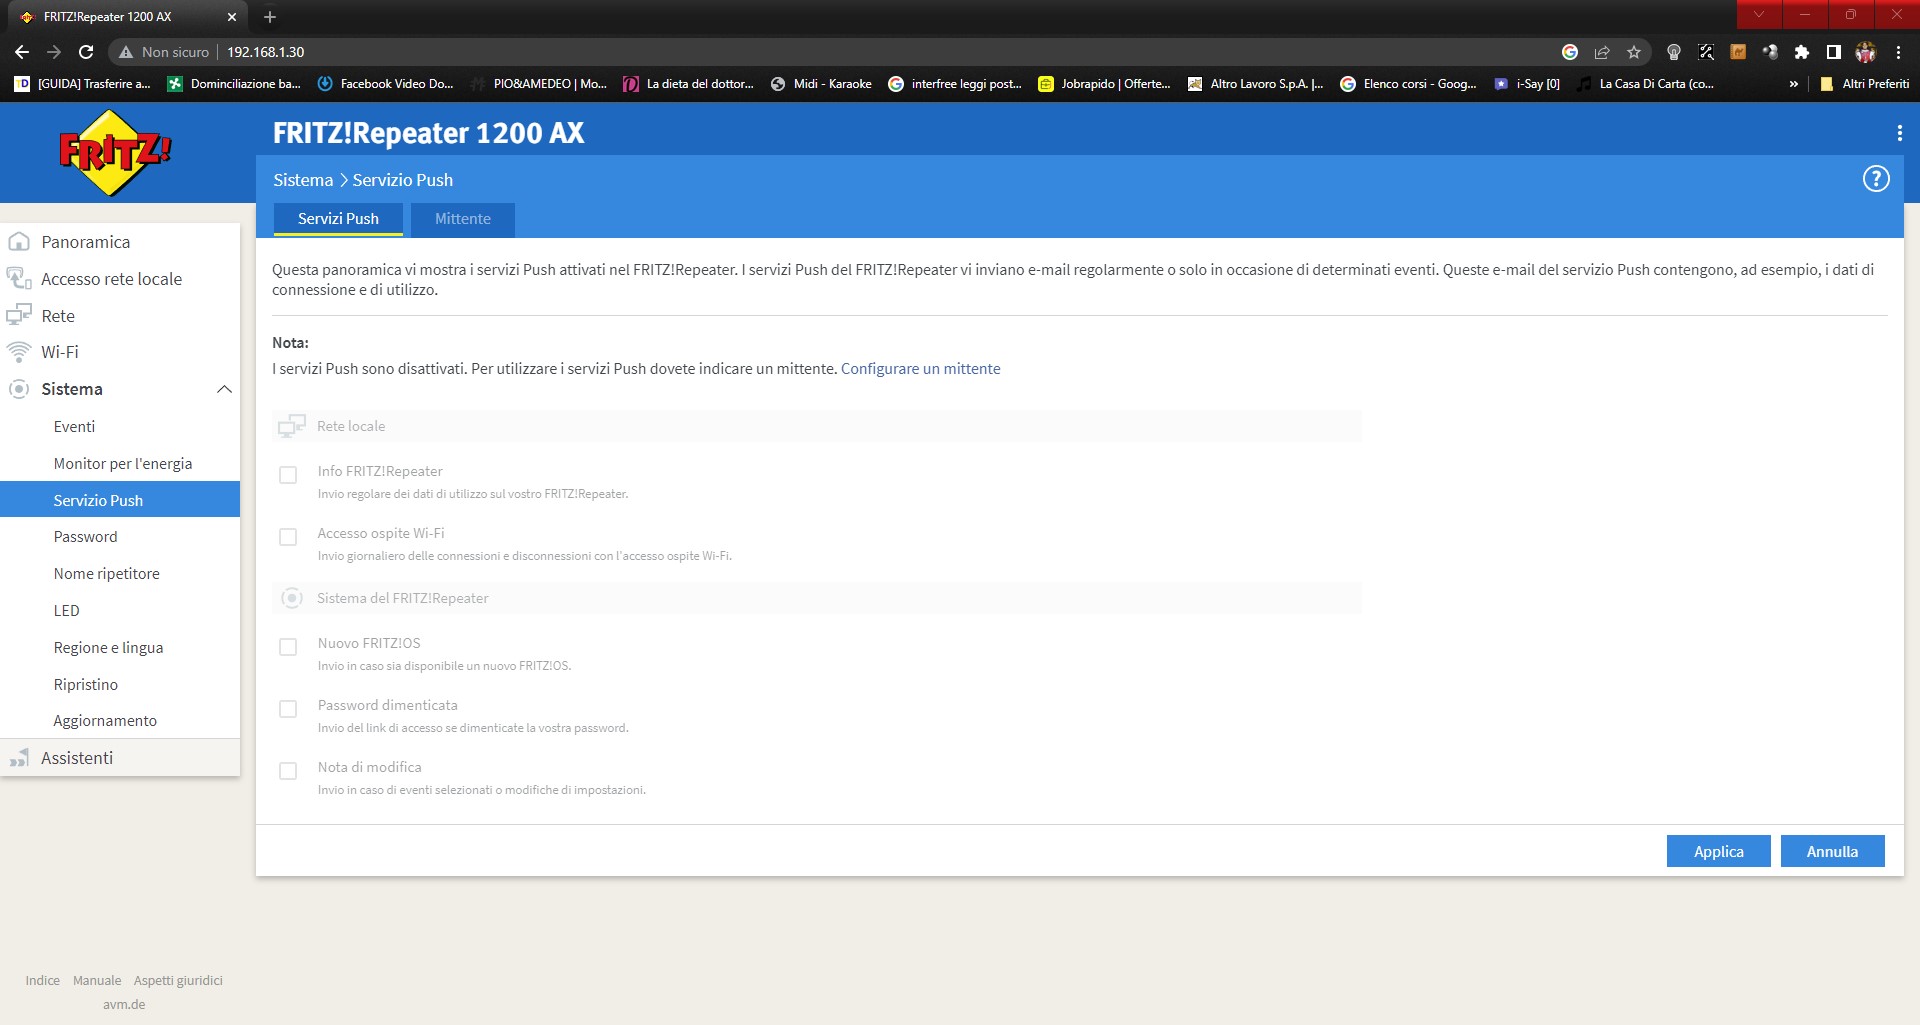
Task: Open La dieta del dottor... bookmark
Action: pyautogui.click(x=688, y=84)
